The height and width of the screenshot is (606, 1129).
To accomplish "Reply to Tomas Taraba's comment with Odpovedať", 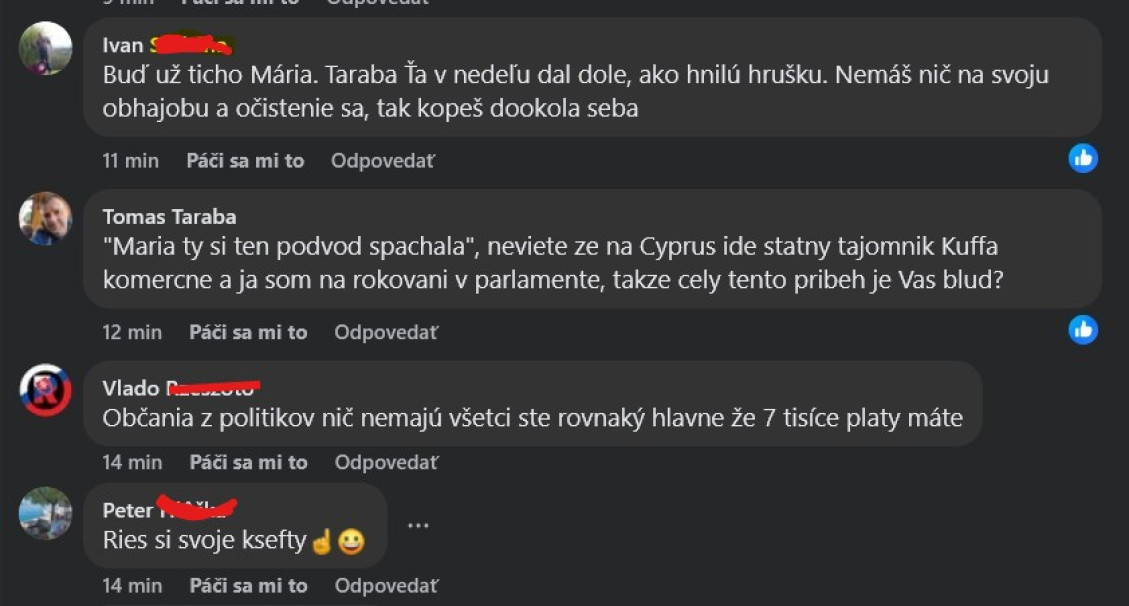I will [x=386, y=332].
